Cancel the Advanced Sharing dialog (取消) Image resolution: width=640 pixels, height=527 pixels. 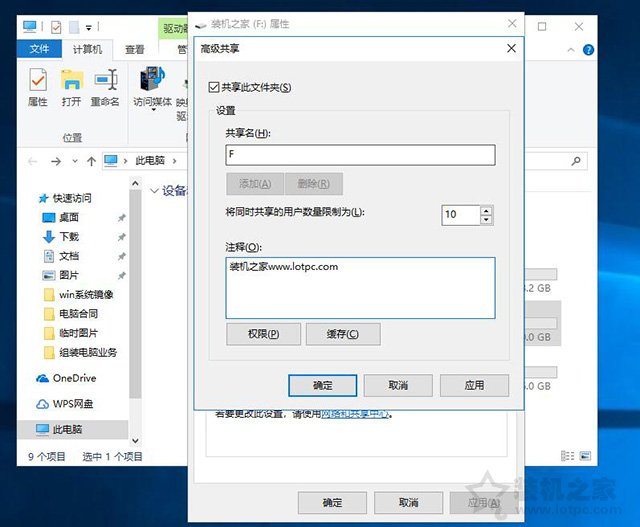tap(398, 385)
